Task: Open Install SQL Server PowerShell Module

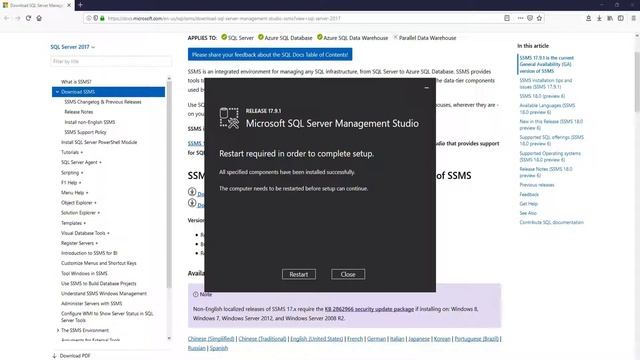Action: click(x=99, y=142)
